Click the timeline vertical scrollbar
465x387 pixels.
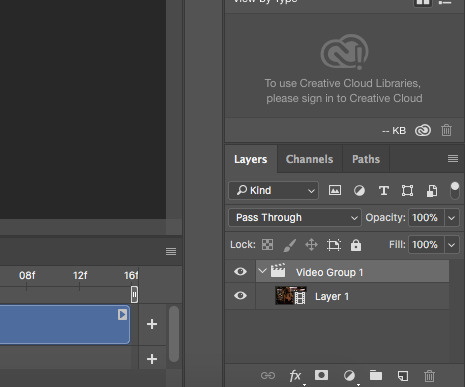(x=174, y=334)
